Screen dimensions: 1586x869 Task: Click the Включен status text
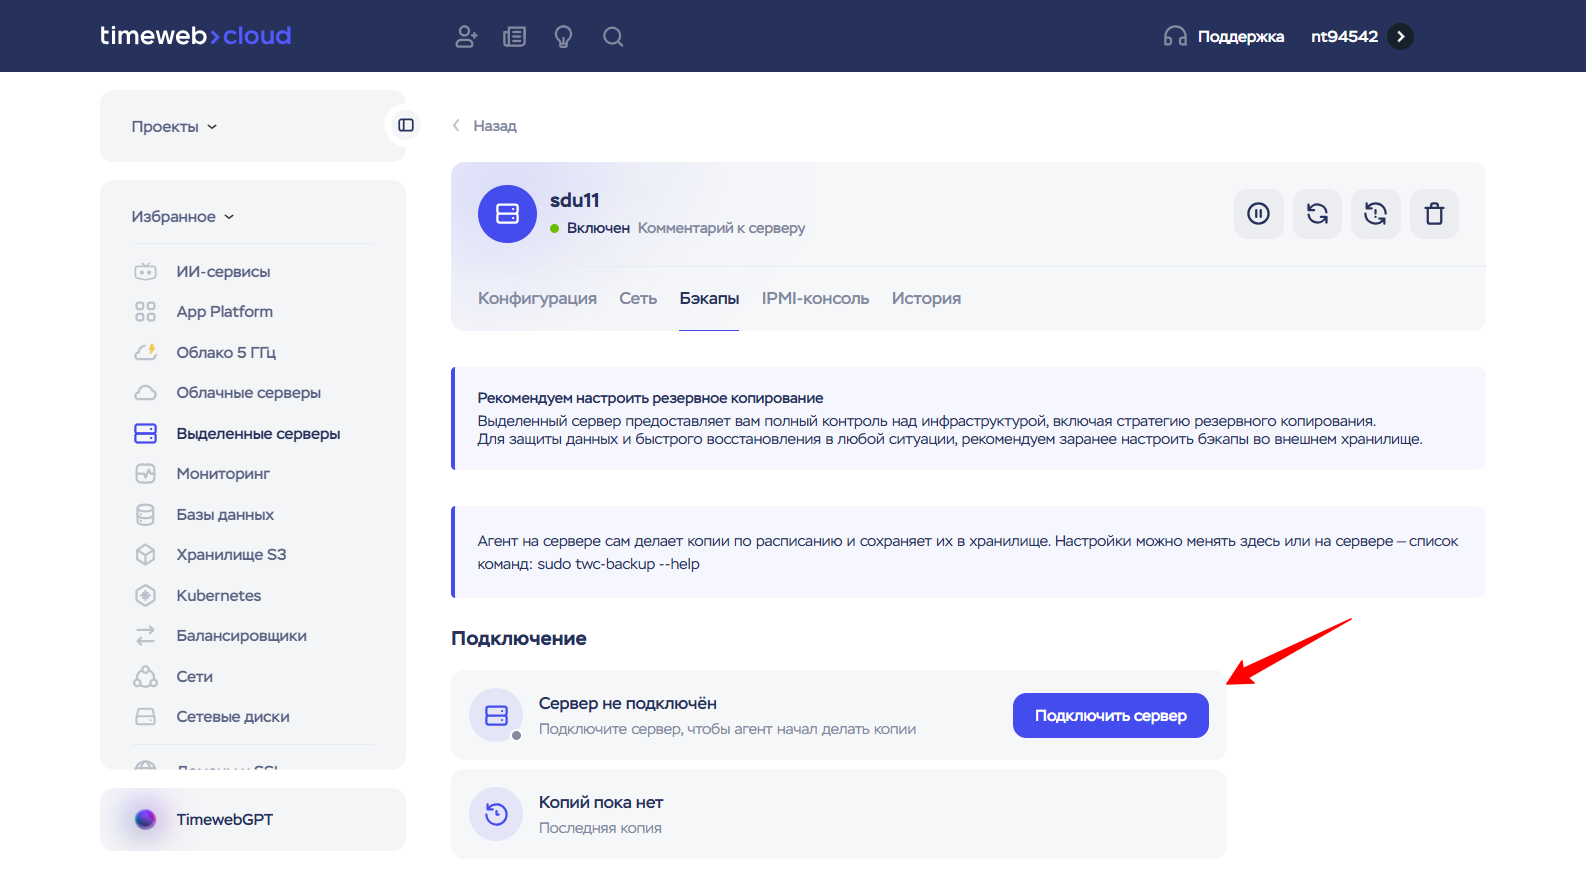click(598, 228)
